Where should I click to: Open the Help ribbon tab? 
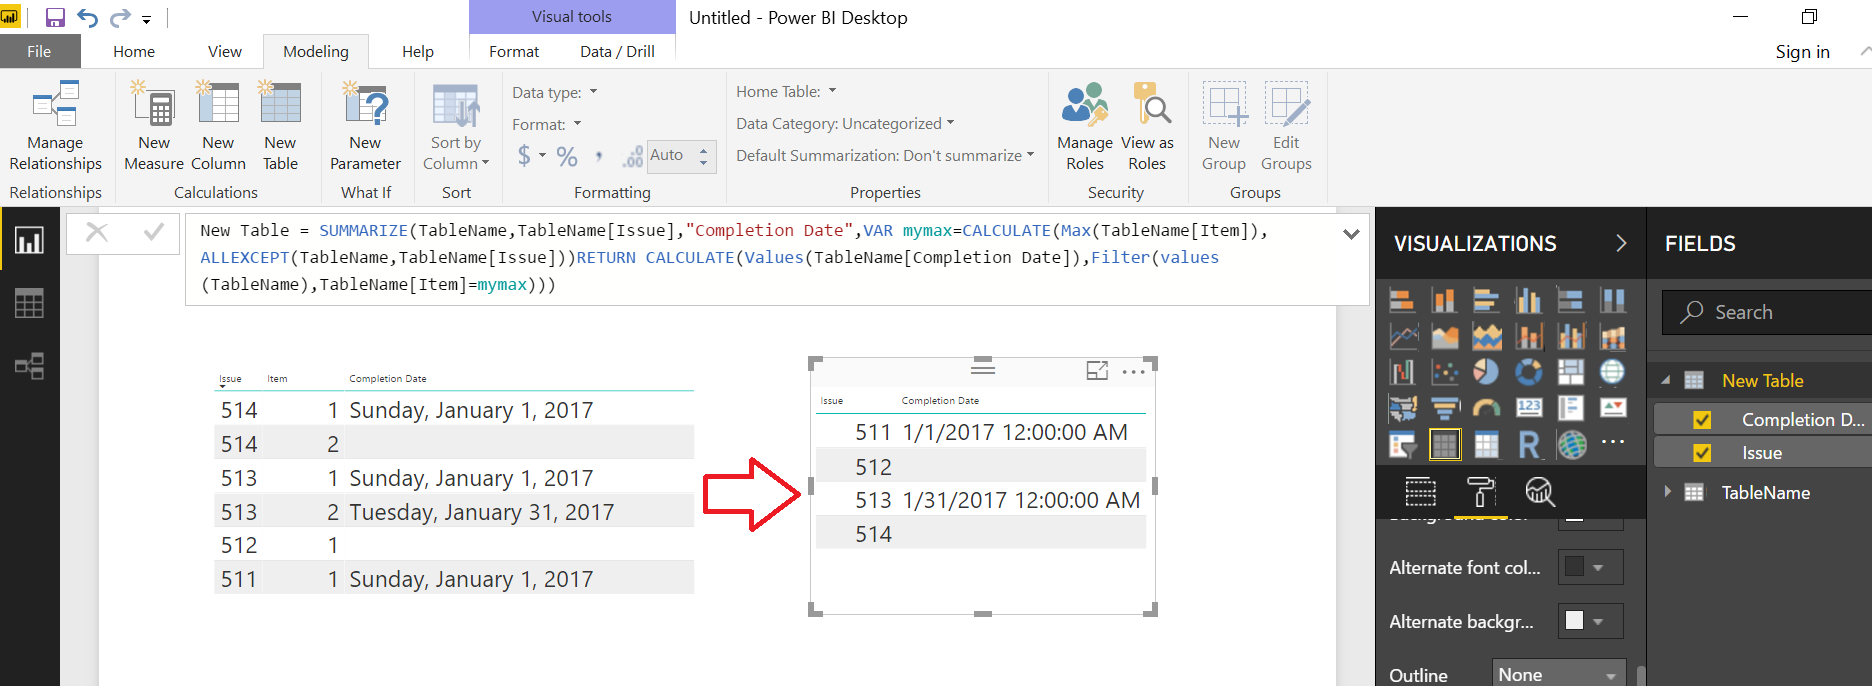tap(418, 52)
